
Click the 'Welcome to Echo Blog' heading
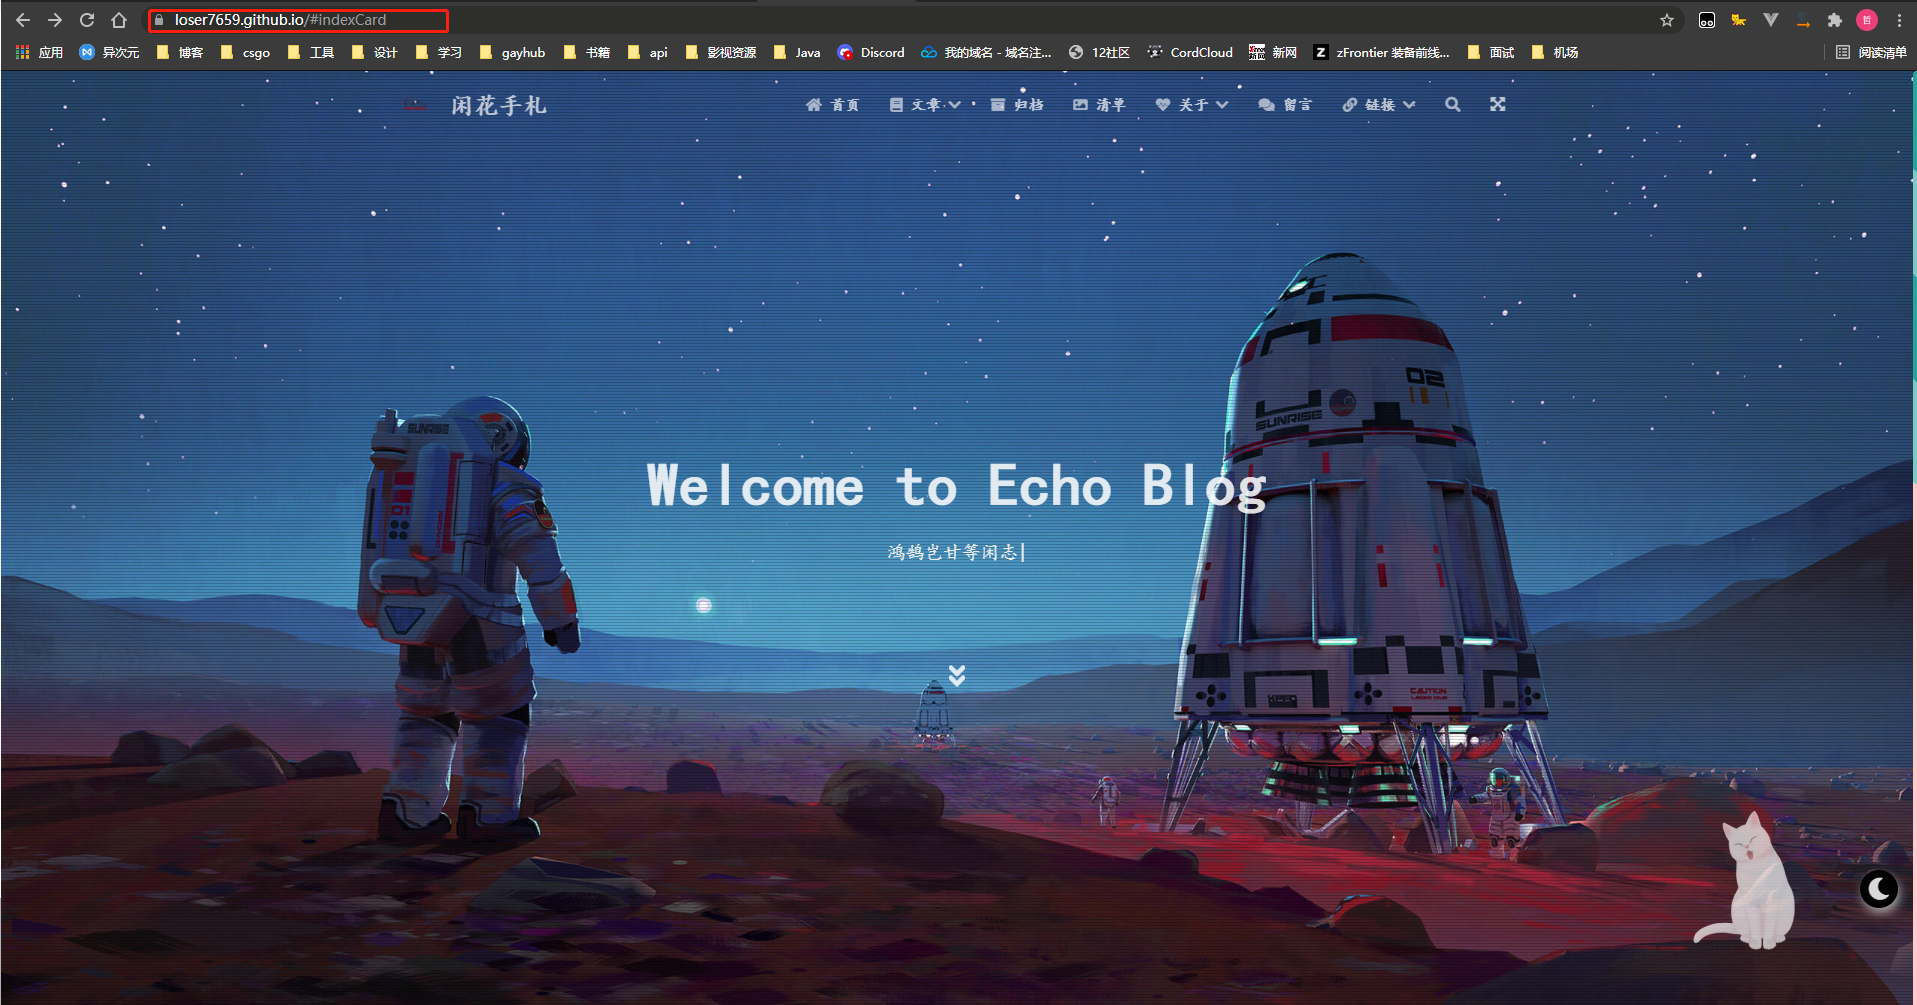(957, 487)
